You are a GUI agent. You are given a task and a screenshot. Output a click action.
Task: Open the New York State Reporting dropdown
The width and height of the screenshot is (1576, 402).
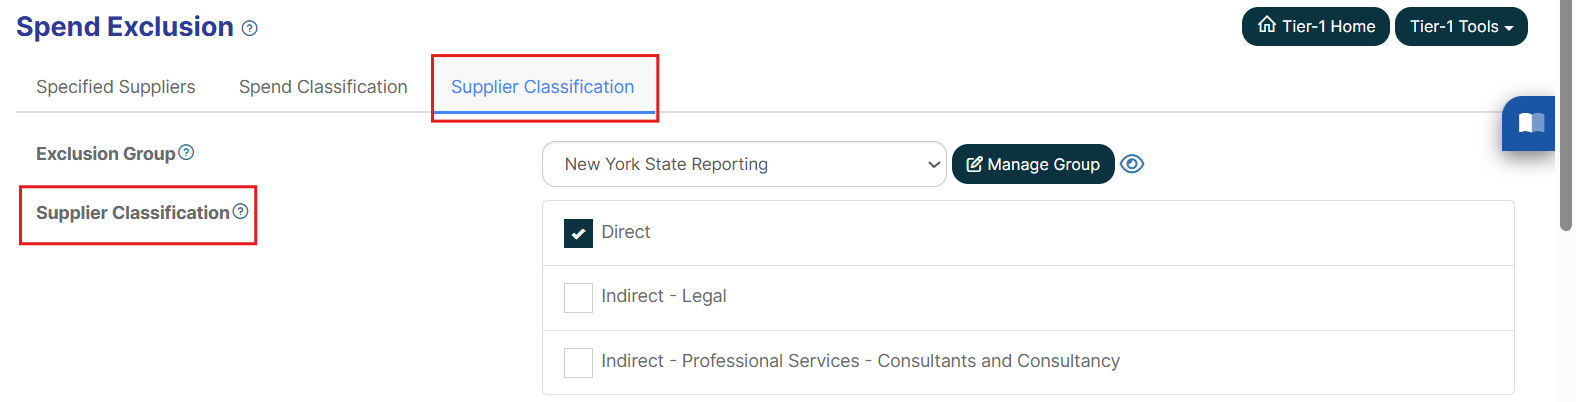744,164
